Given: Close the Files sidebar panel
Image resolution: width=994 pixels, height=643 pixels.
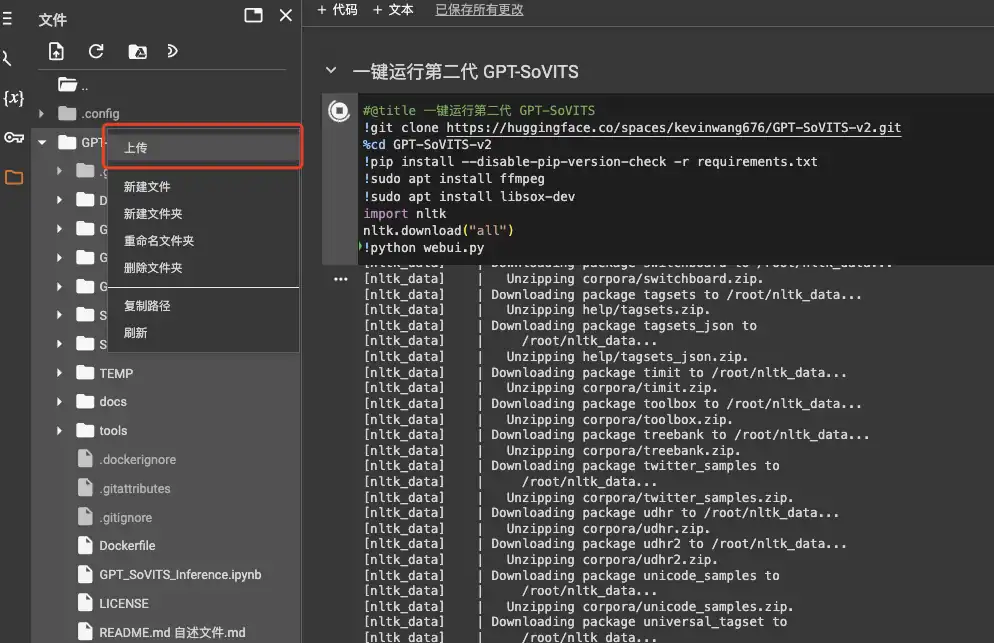Looking at the screenshot, I should pos(286,15).
